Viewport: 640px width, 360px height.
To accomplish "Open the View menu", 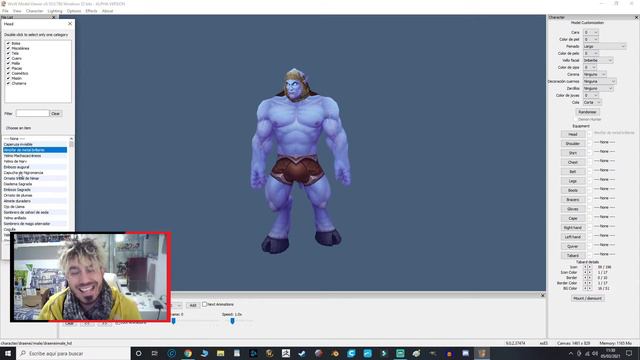I will (x=17, y=11).
